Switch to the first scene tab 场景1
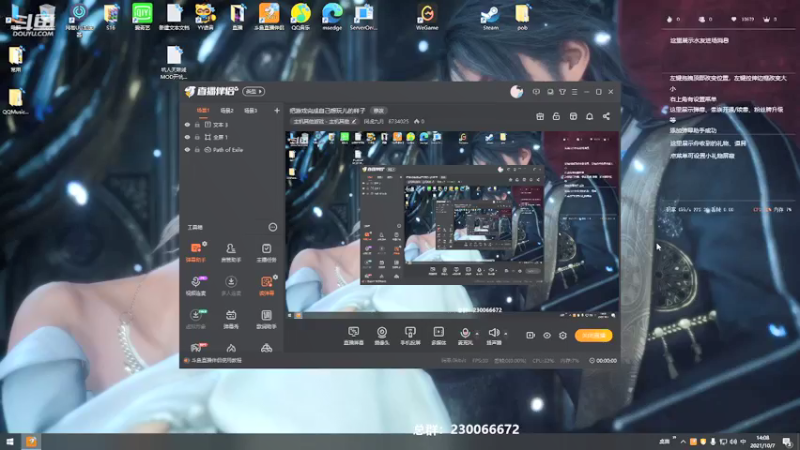The width and height of the screenshot is (800, 450). [x=203, y=111]
